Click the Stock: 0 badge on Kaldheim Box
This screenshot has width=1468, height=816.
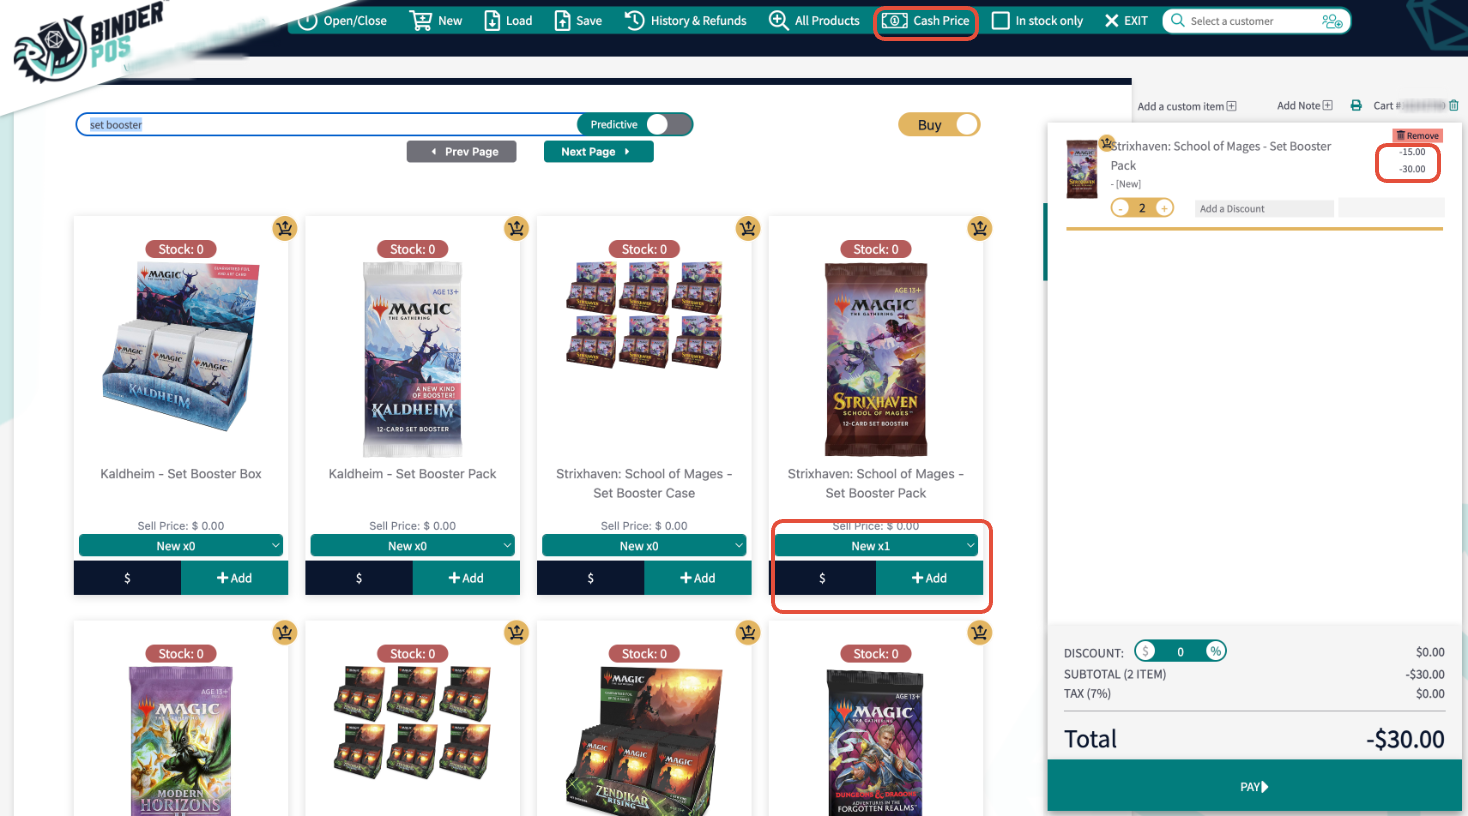[181, 249]
